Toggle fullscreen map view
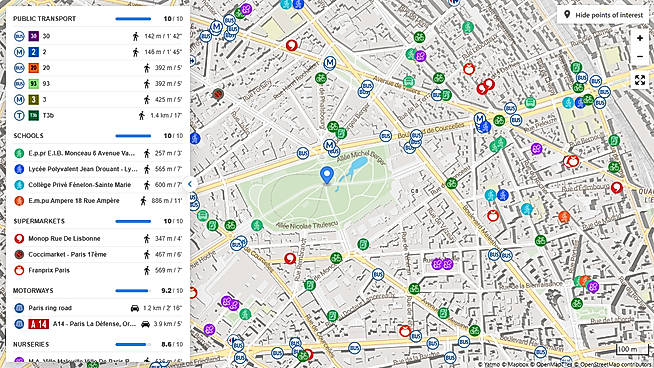Viewport: 654px width, 368px height. [x=640, y=80]
